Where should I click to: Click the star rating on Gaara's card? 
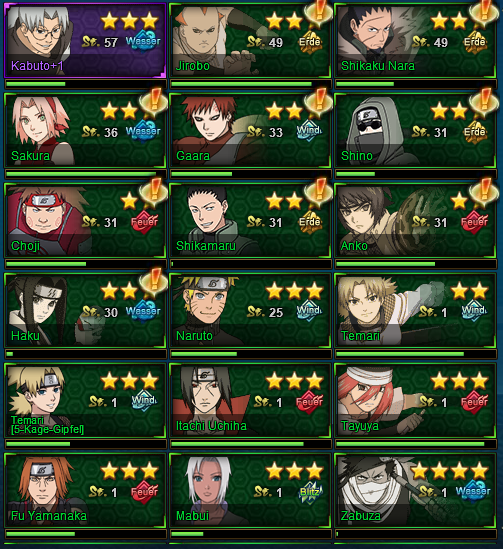pyautogui.click(x=284, y=111)
